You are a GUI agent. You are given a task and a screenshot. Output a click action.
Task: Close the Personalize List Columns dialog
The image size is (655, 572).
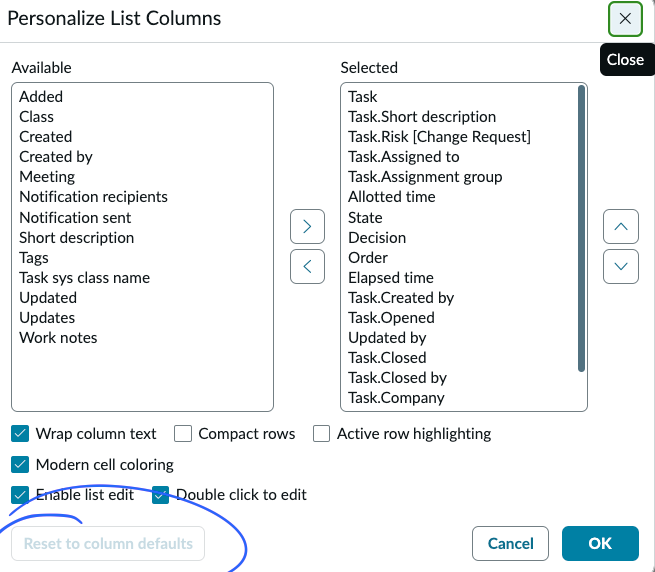coord(625,19)
